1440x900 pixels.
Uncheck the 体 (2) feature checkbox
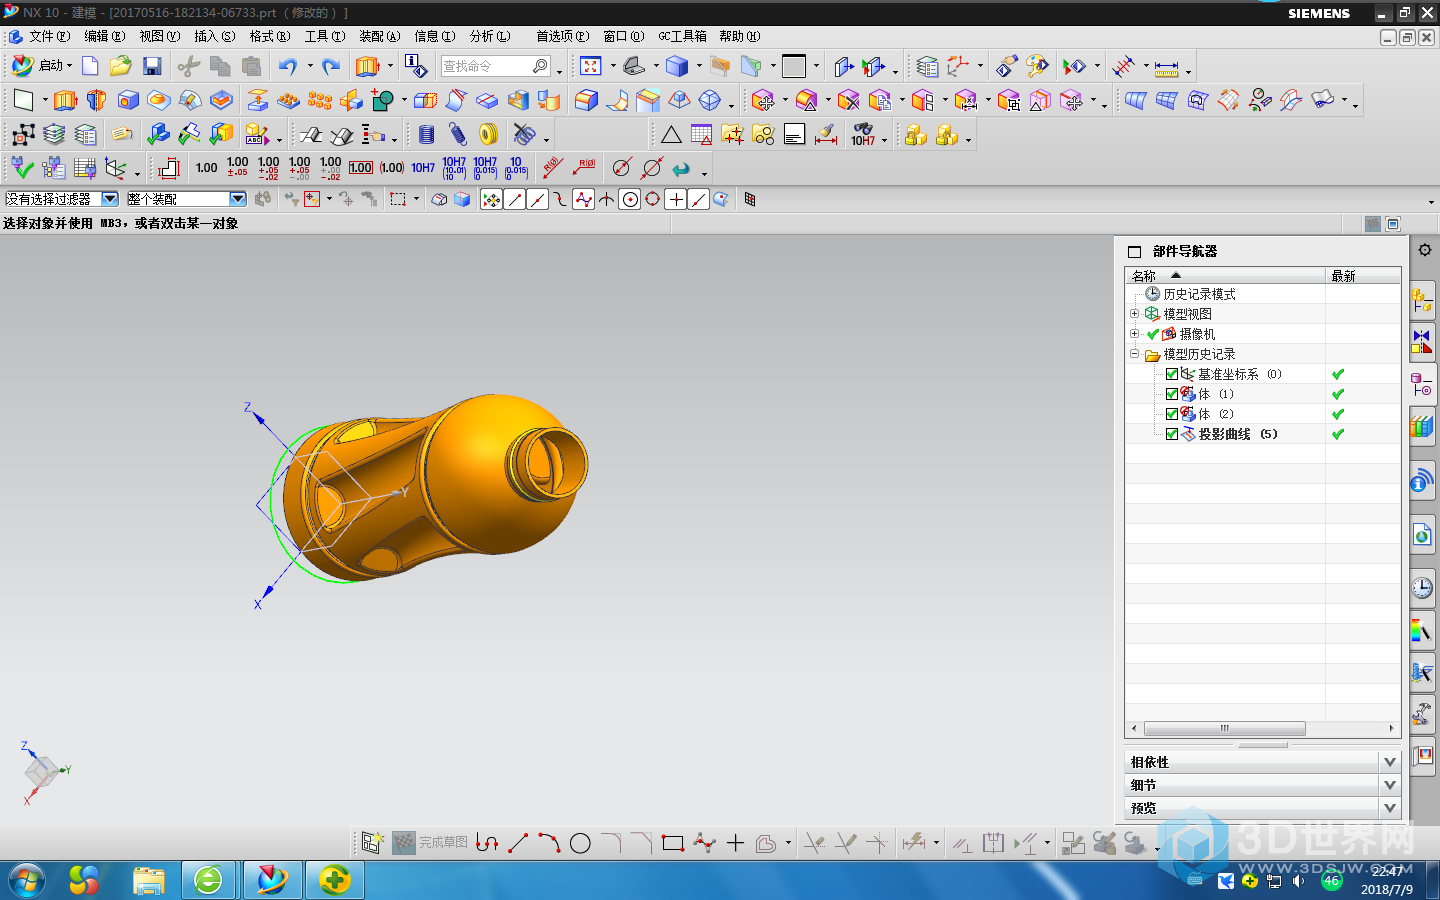pos(1172,414)
